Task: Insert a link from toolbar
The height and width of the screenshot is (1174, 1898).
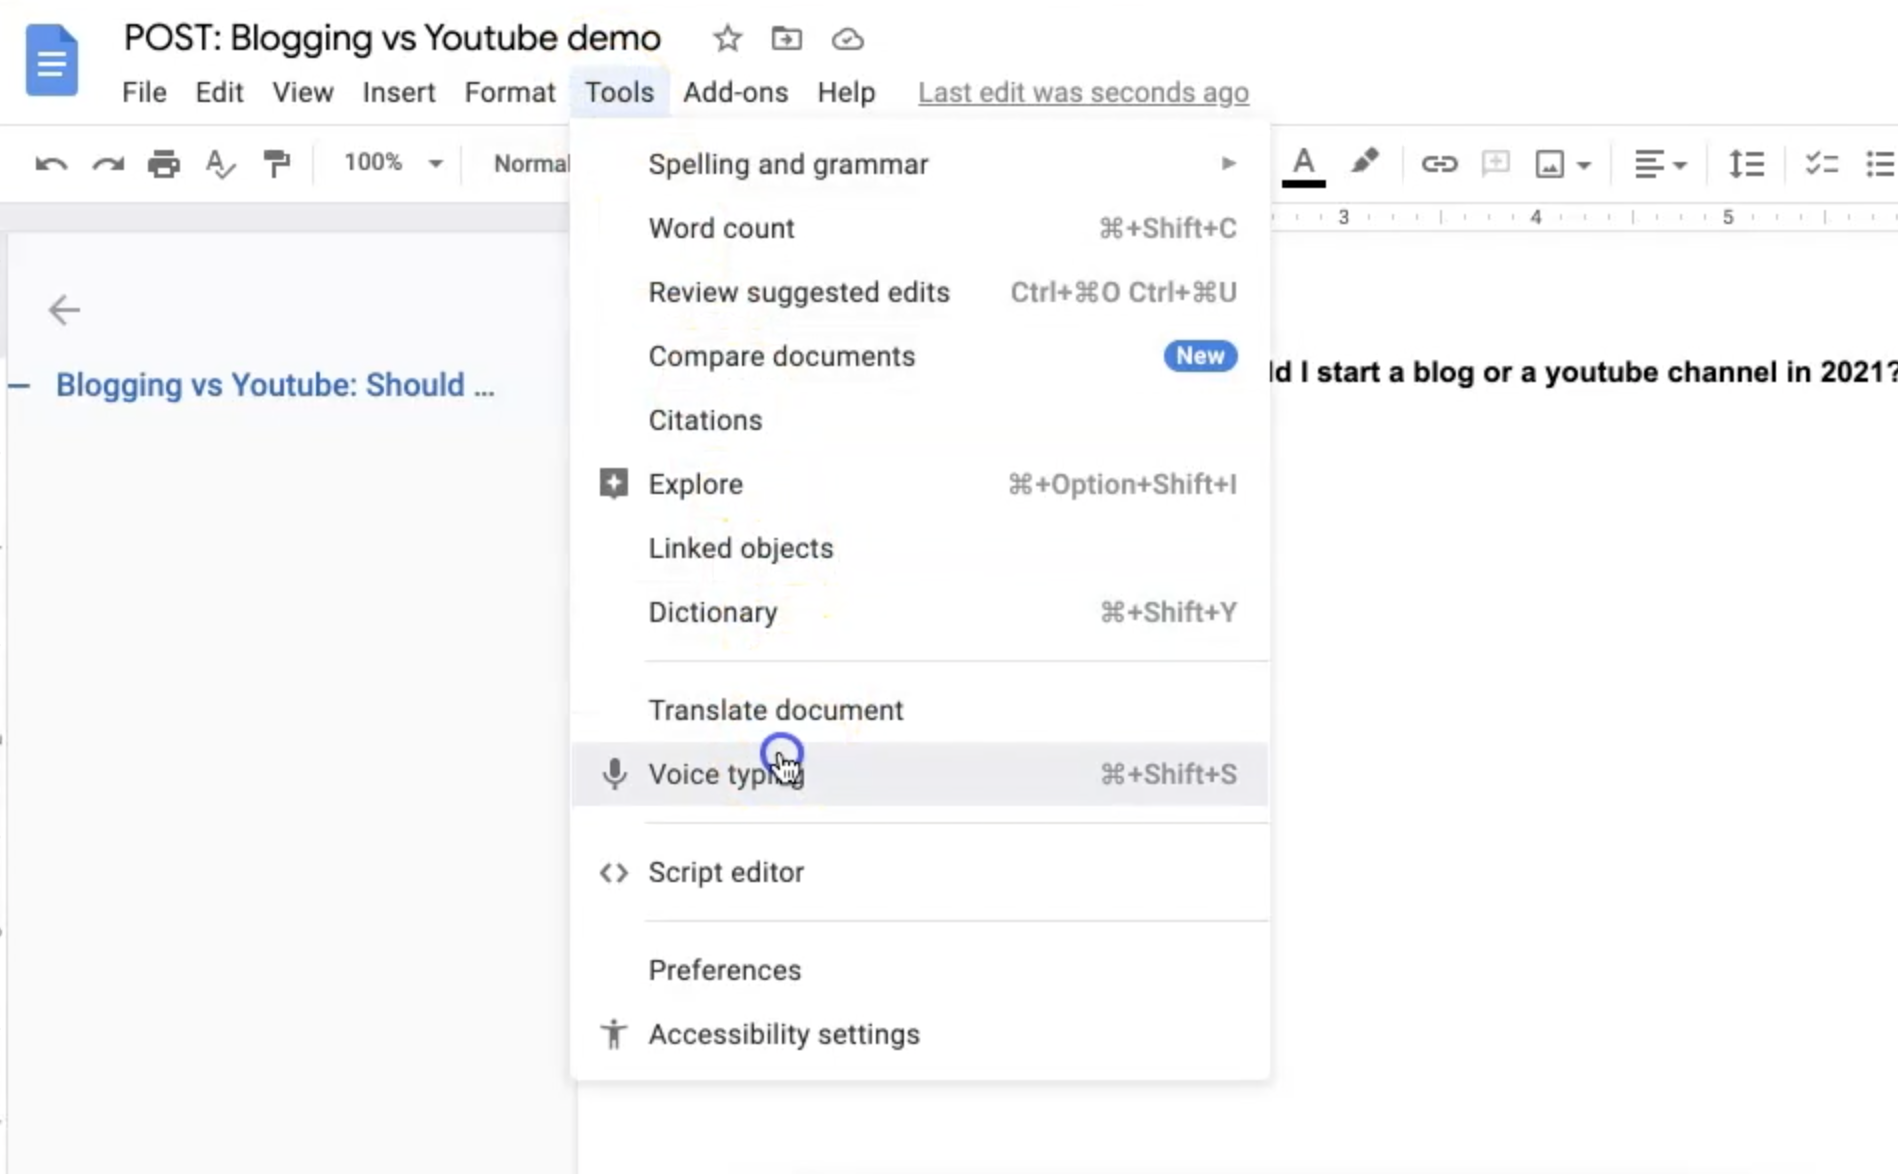Action: coord(1439,163)
